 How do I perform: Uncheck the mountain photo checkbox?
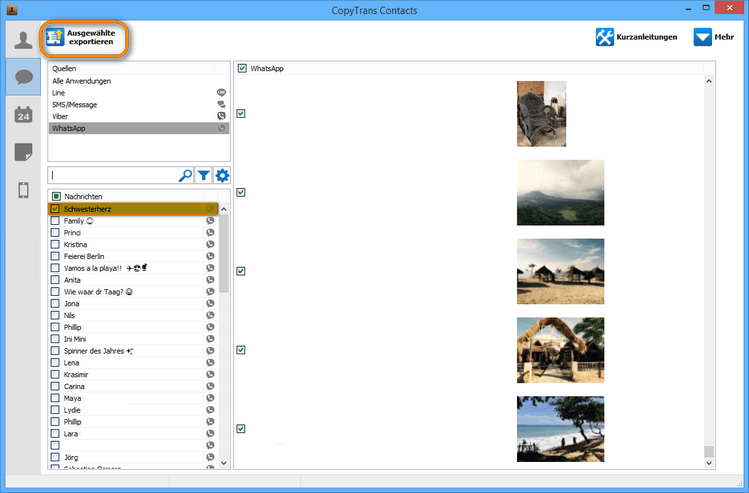coord(241,192)
